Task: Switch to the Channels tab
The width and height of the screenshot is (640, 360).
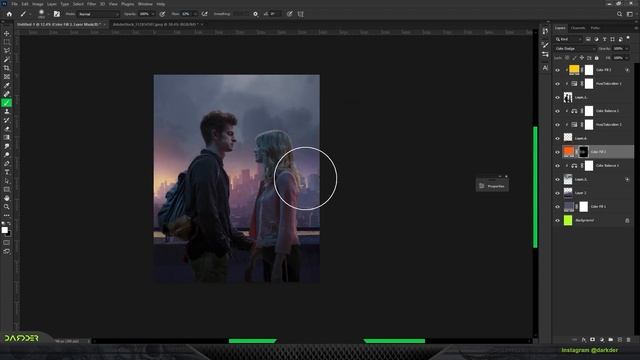Action: pos(578,28)
